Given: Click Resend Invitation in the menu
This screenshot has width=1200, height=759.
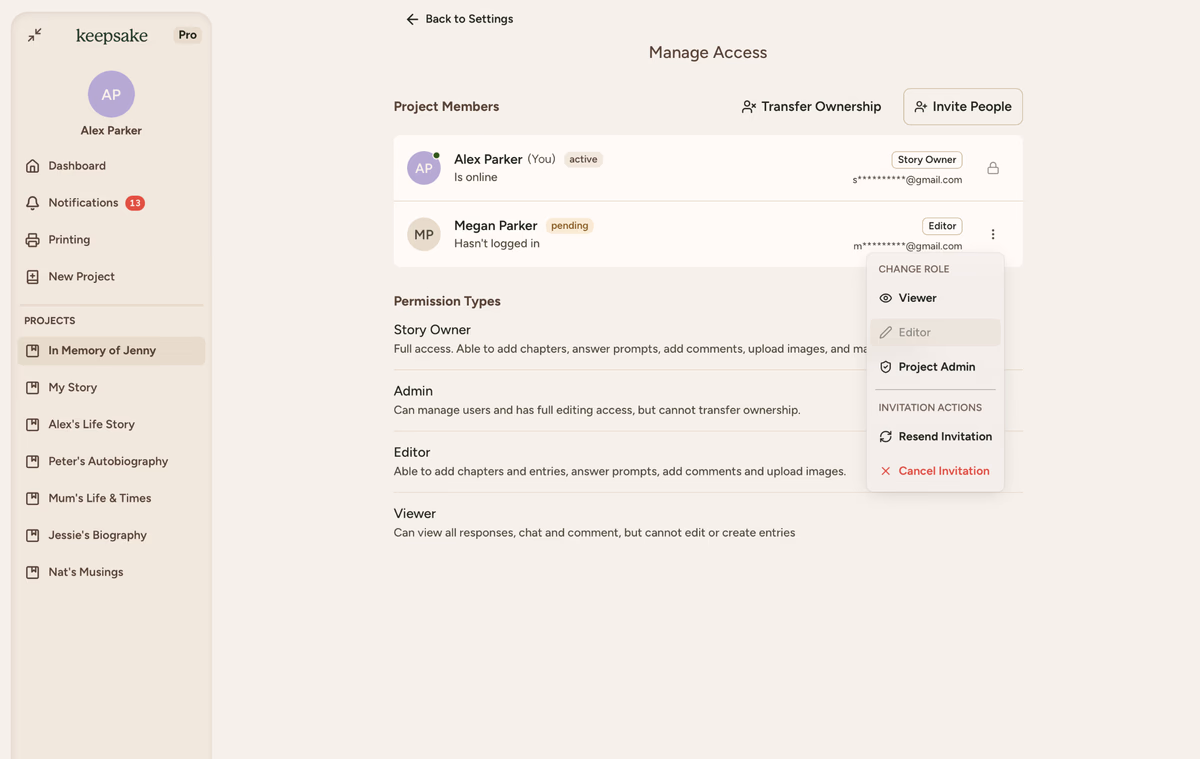Looking at the screenshot, I should coord(944,437).
